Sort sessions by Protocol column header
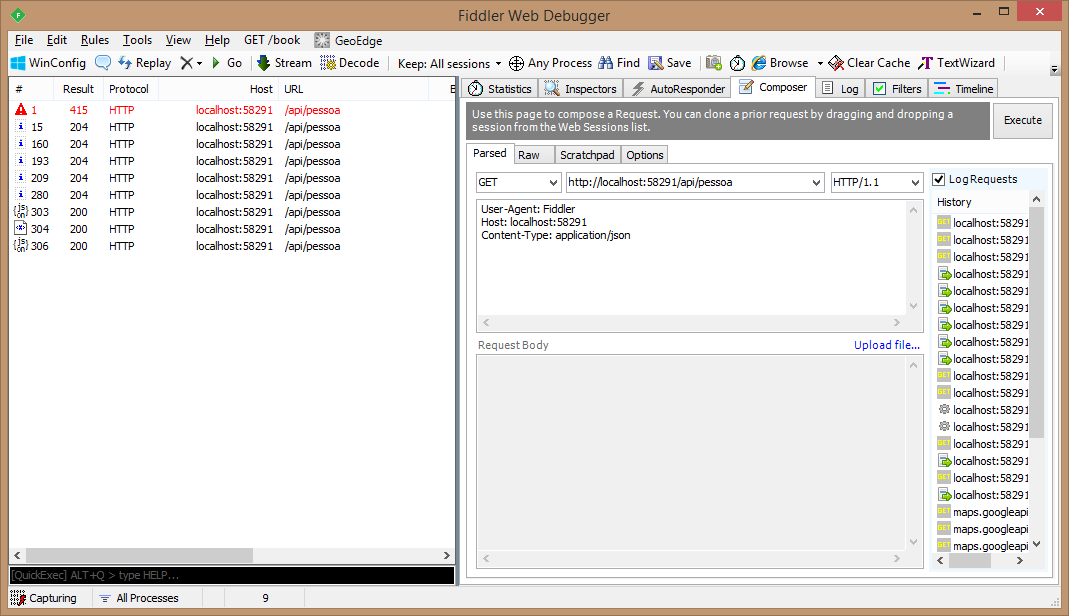The height and width of the screenshot is (616, 1069). (129, 89)
